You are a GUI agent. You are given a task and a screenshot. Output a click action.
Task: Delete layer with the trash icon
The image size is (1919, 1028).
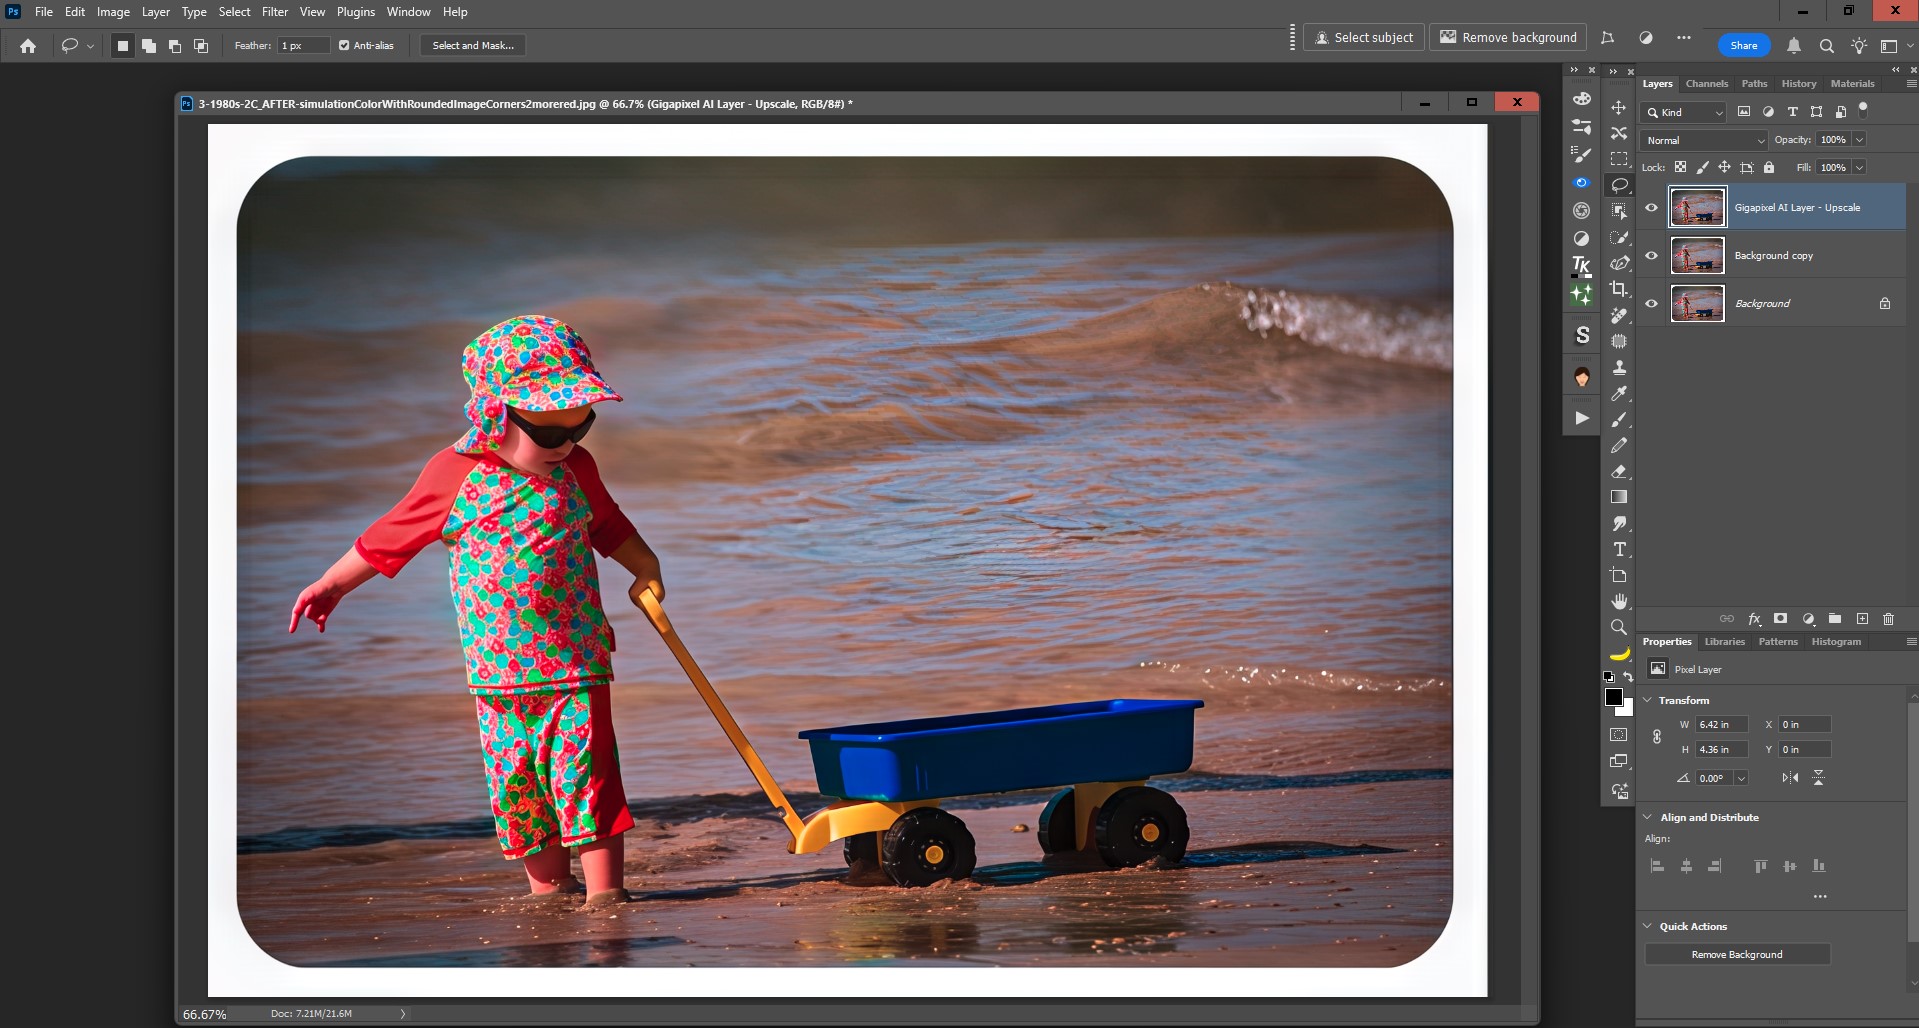coord(1889,619)
